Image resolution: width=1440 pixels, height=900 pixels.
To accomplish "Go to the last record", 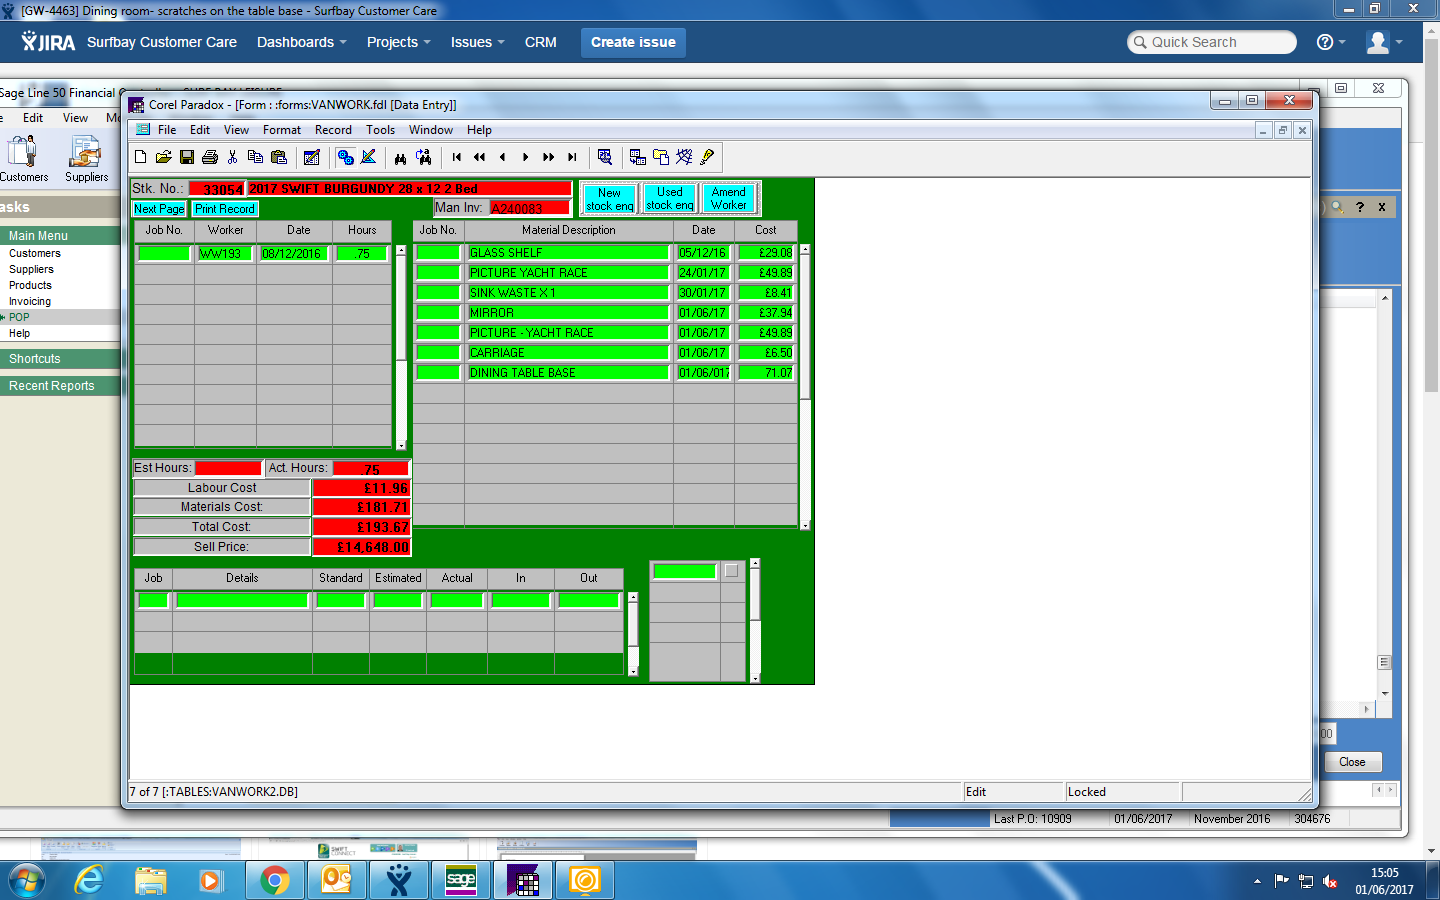I will 572,157.
